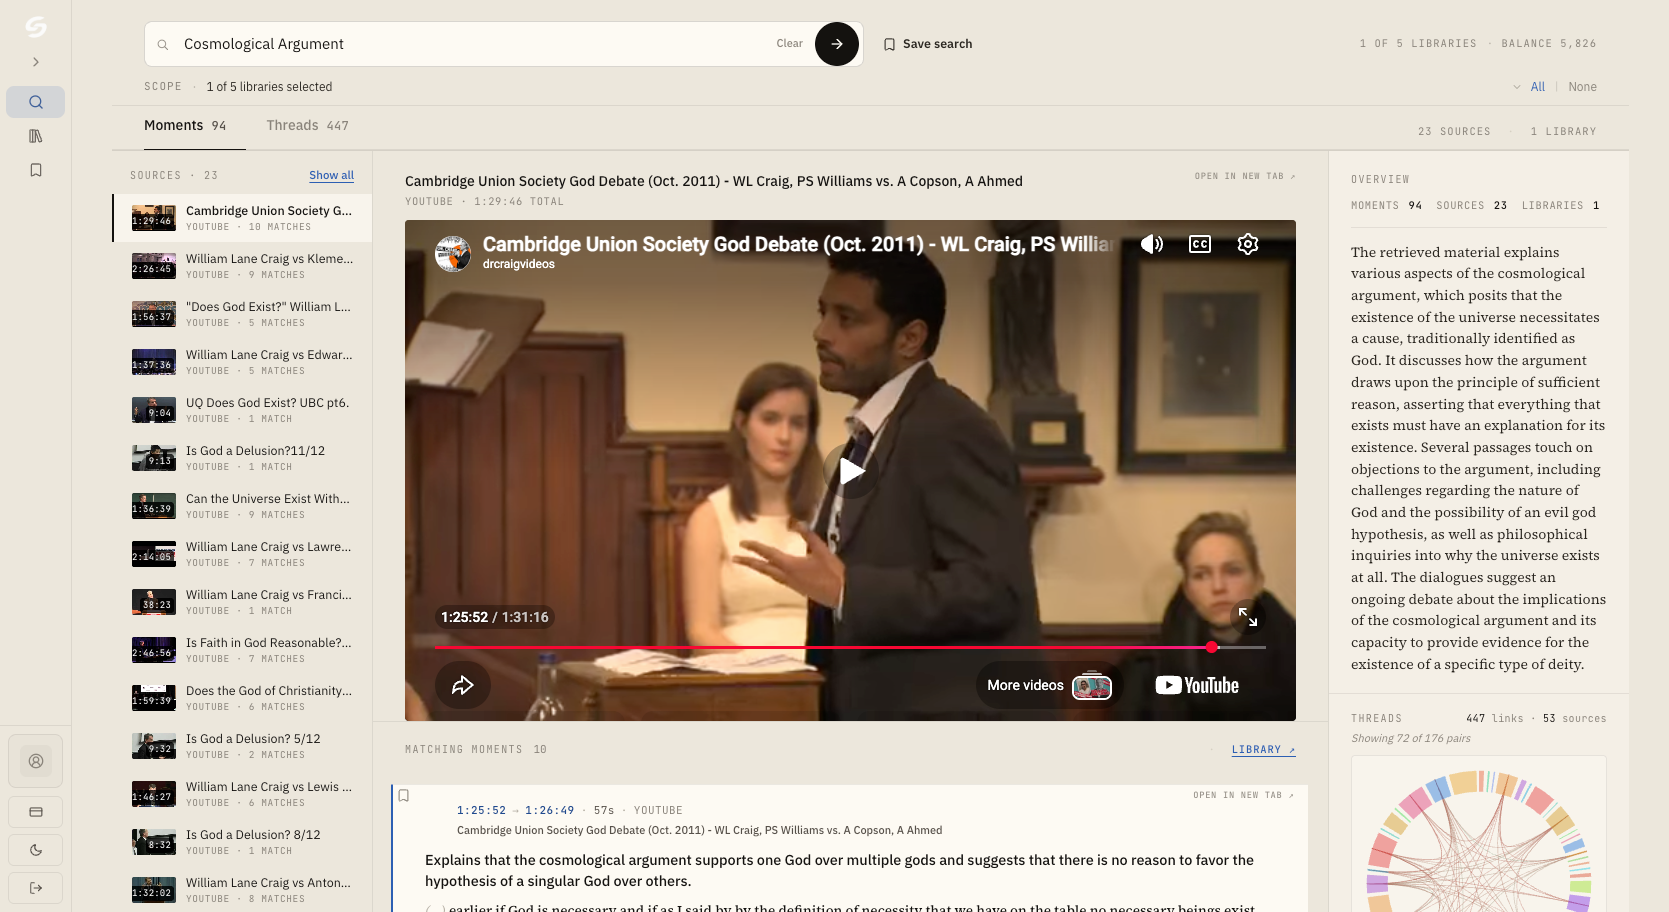Click Show all sources
1669x912 pixels.
click(332, 175)
